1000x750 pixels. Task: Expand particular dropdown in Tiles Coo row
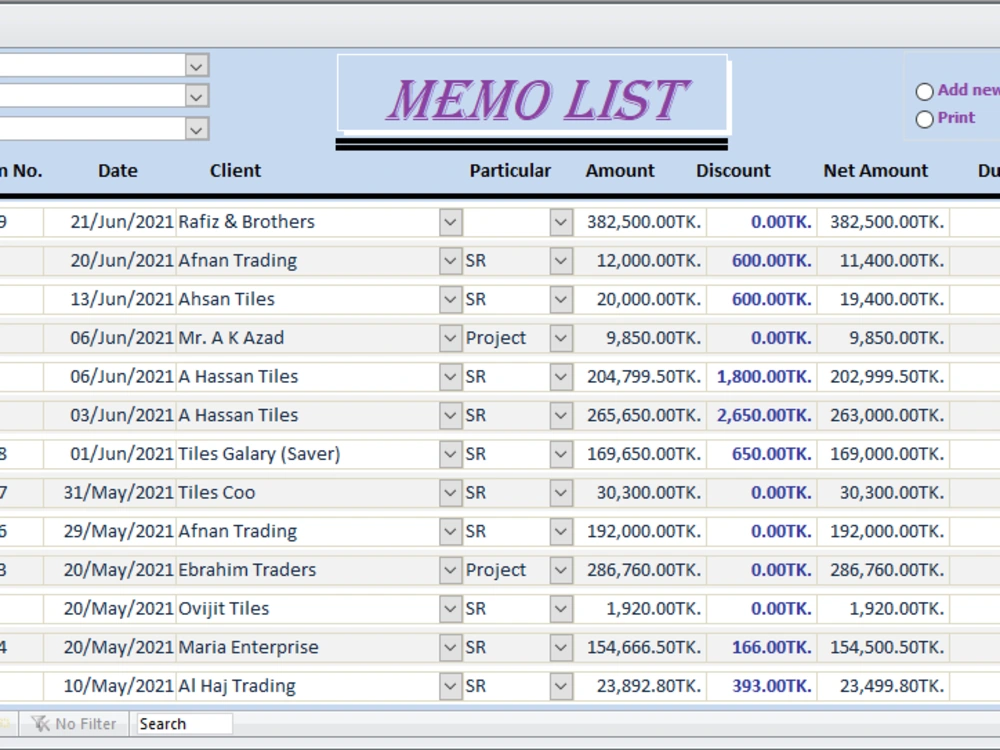[561, 493]
